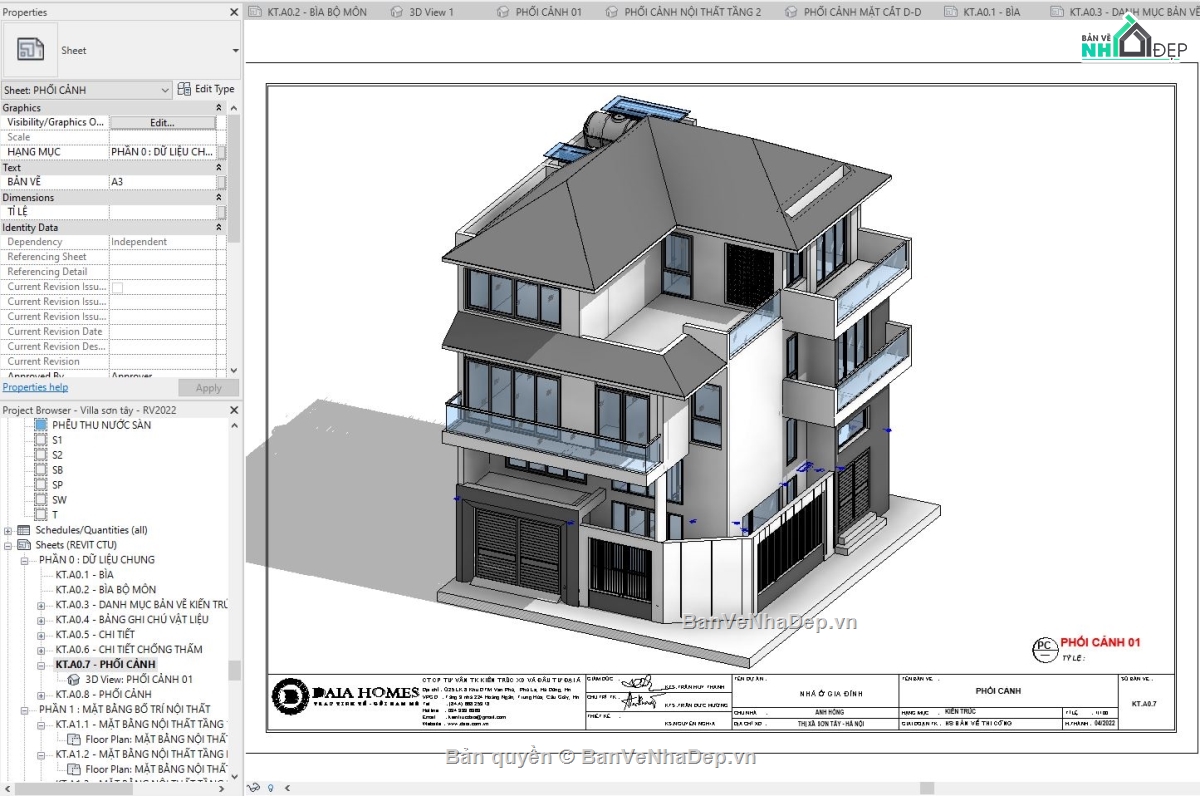Switch to the PHỐI CẢNH 01 tab
The height and width of the screenshot is (796, 1200).
coord(538,12)
